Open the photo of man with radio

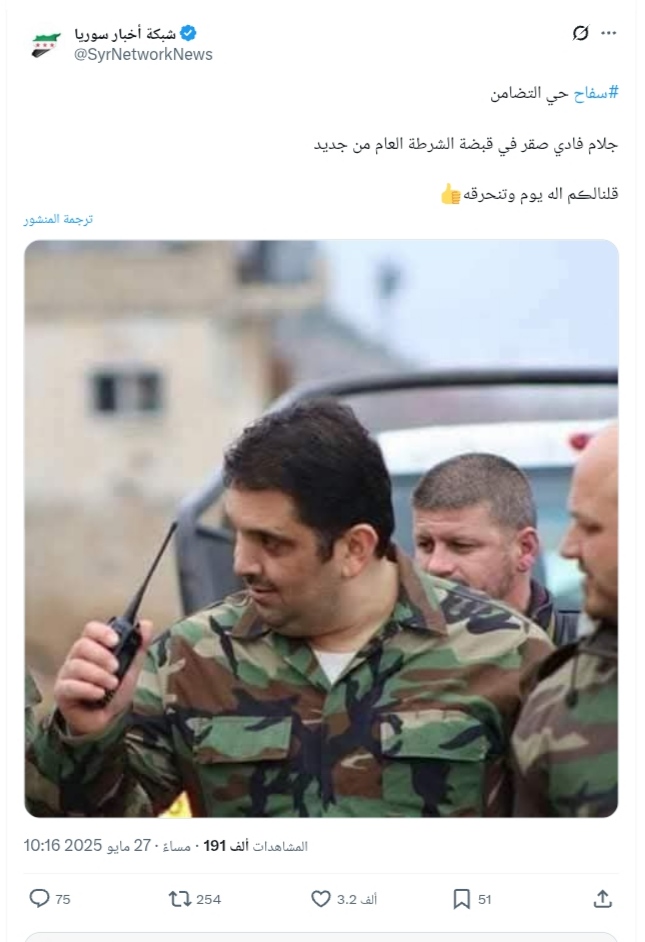tap(321, 529)
